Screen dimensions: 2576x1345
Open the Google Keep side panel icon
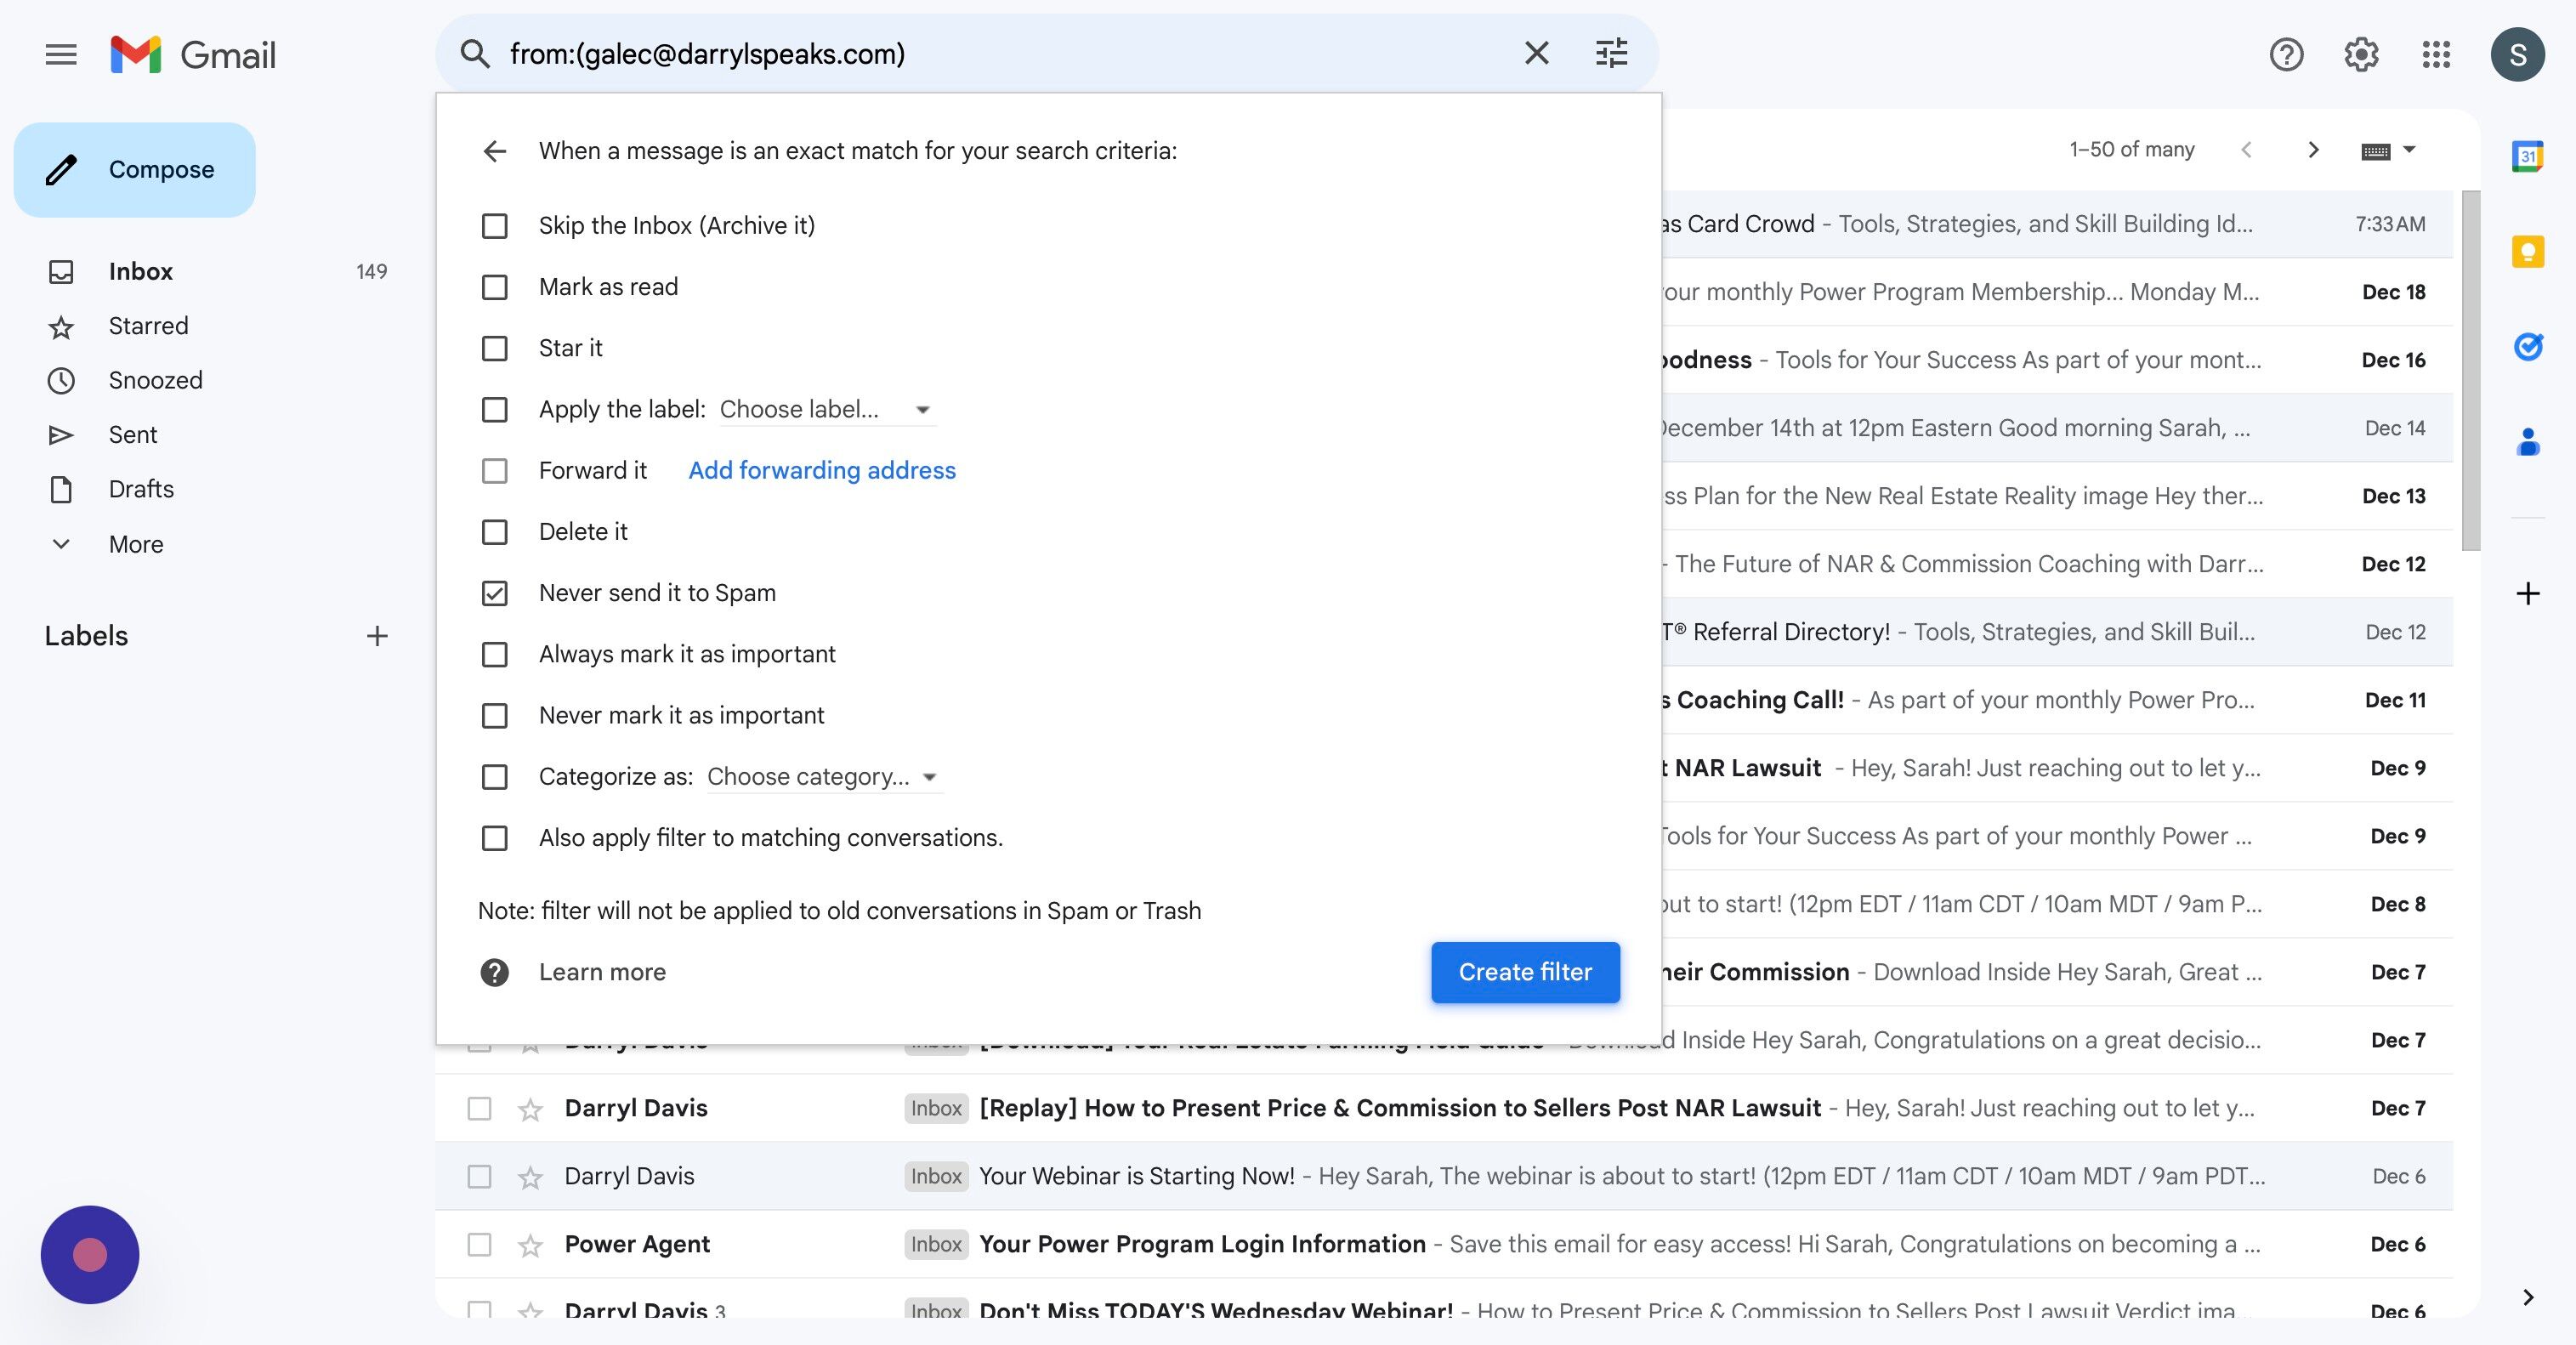tap(2527, 251)
